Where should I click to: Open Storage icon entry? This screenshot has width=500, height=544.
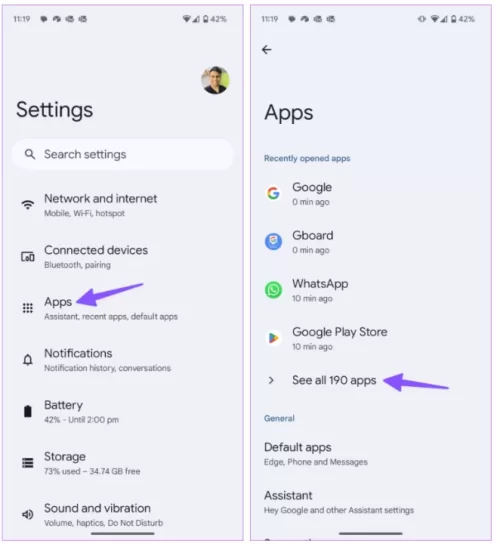click(28, 463)
